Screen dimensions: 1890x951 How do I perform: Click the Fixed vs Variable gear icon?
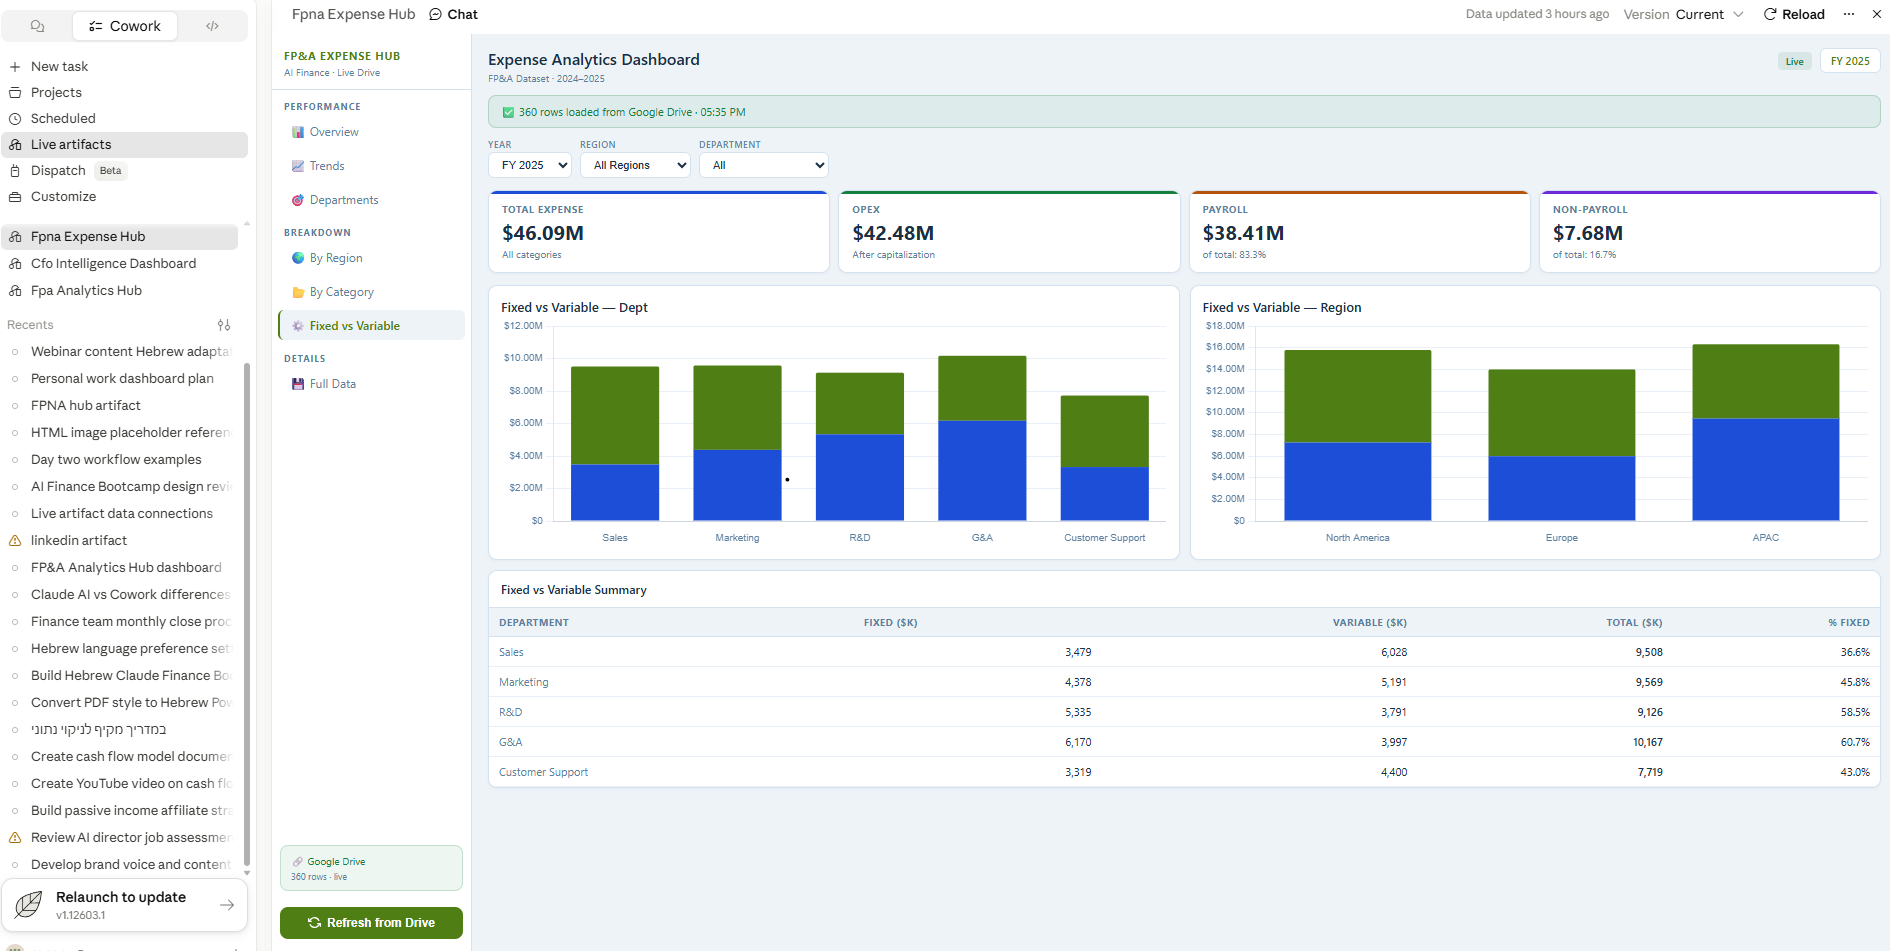pyautogui.click(x=298, y=326)
